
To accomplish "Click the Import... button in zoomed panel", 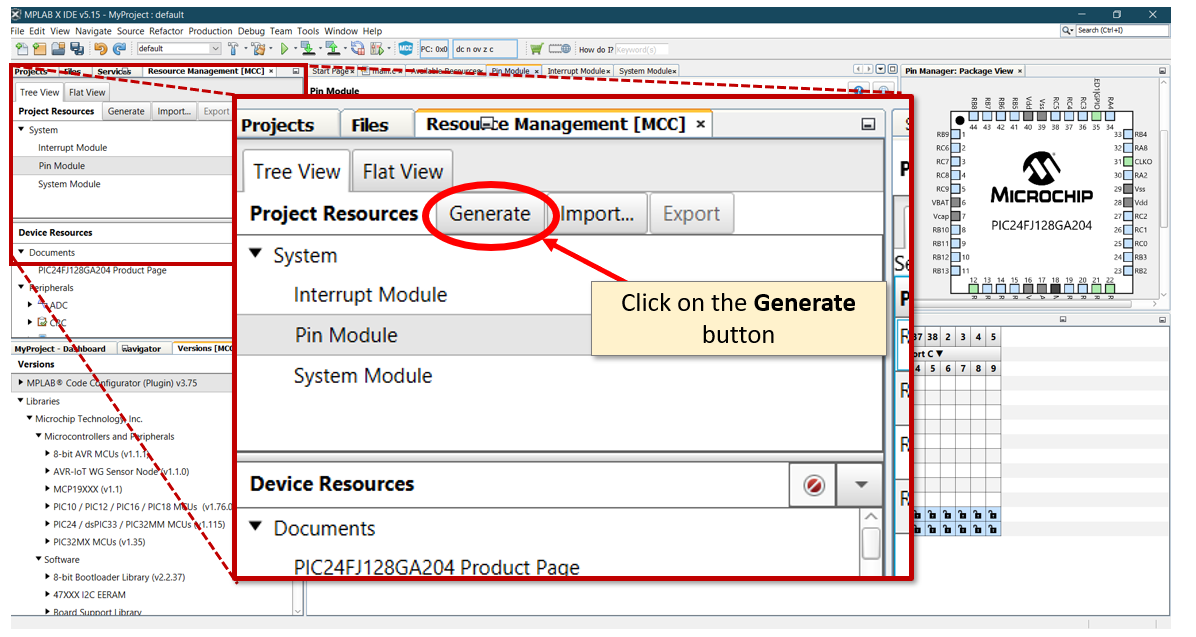I will click(x=596, y=214).
